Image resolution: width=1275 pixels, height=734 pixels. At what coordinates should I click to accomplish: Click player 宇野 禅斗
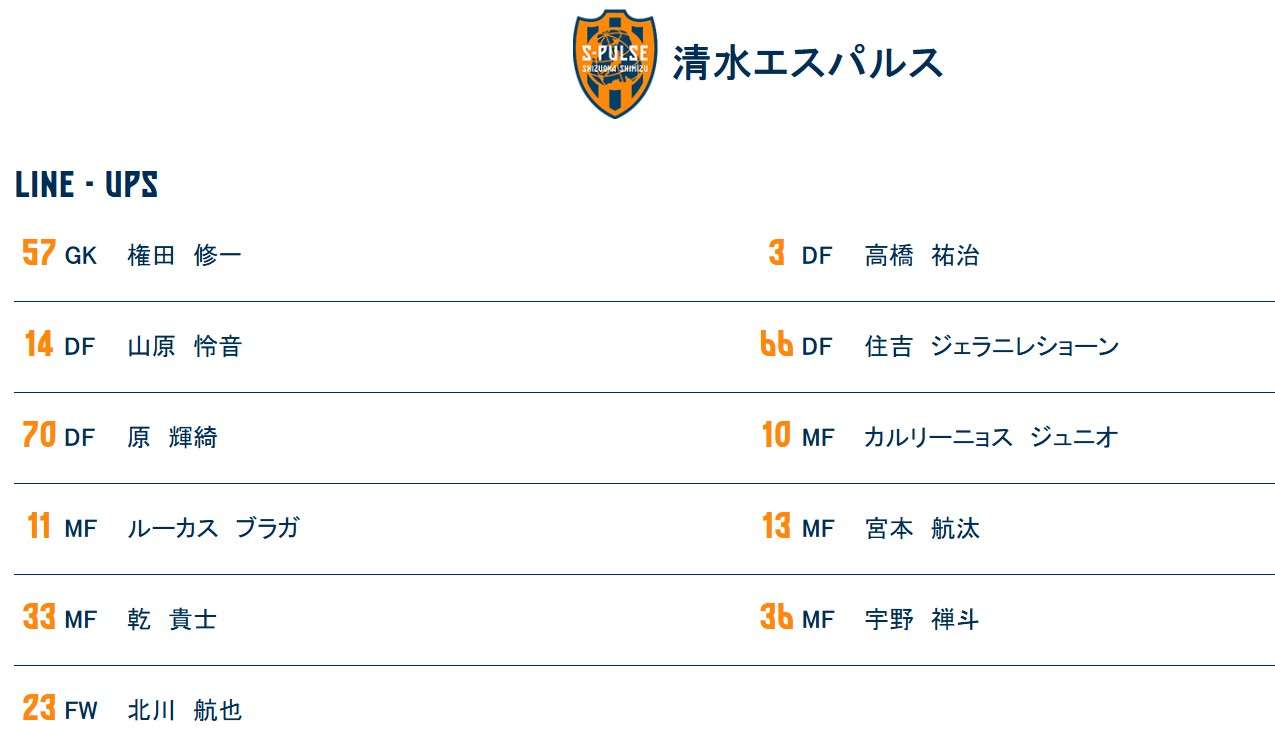(922, 619)
